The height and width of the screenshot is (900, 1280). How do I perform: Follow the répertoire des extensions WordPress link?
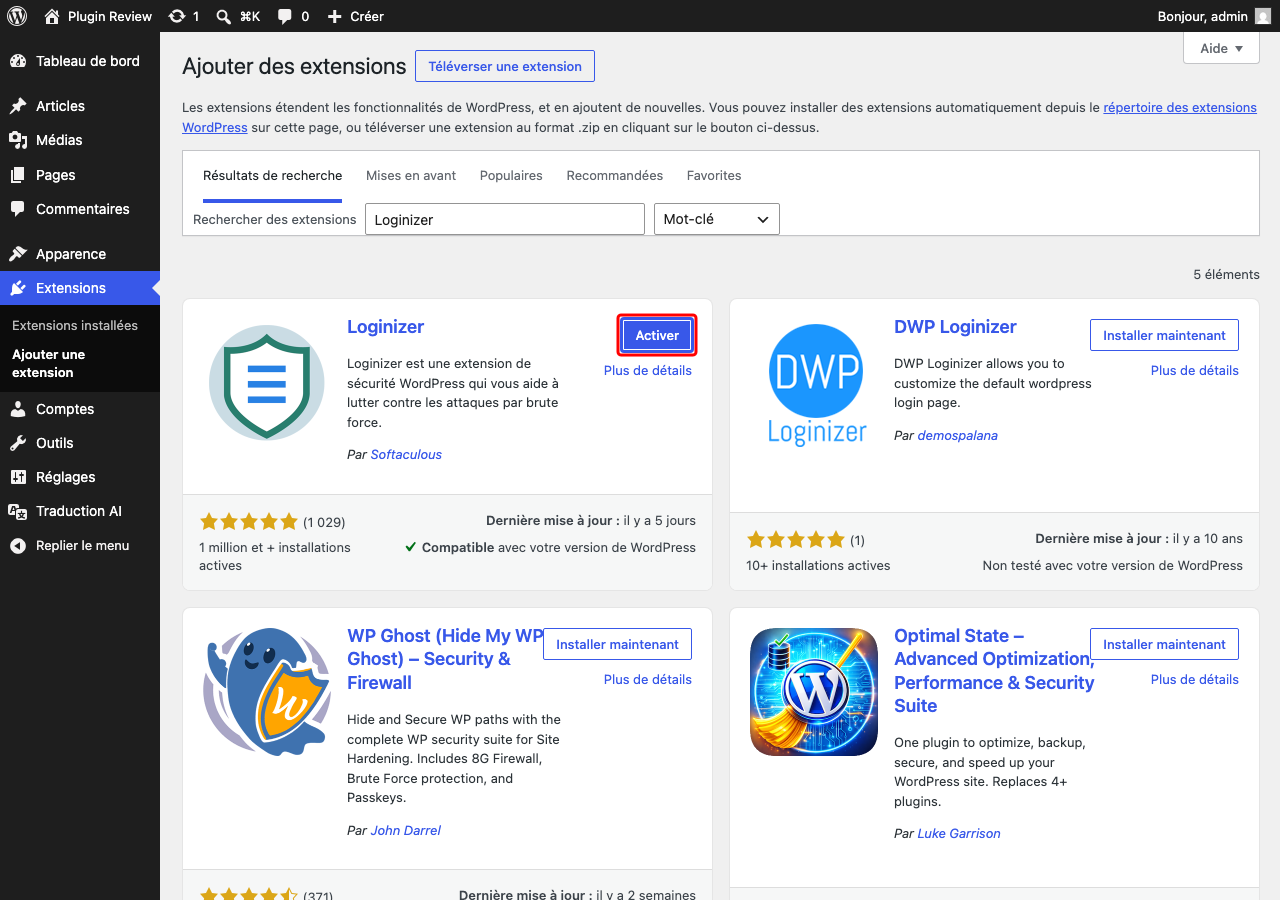pos(1180,107)
